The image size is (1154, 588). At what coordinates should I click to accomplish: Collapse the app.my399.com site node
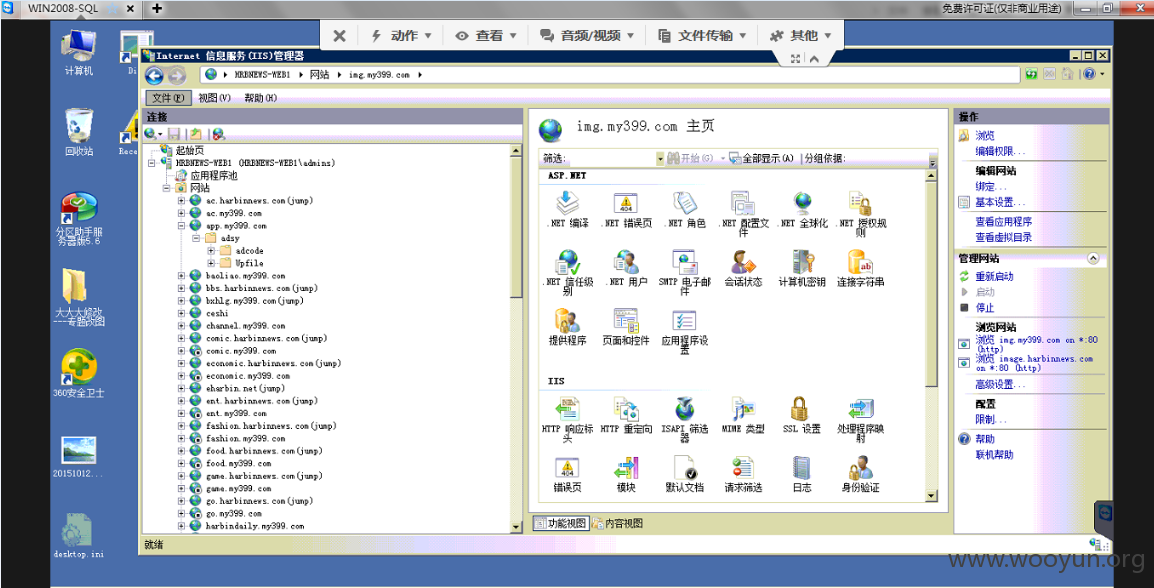(182, 225)
